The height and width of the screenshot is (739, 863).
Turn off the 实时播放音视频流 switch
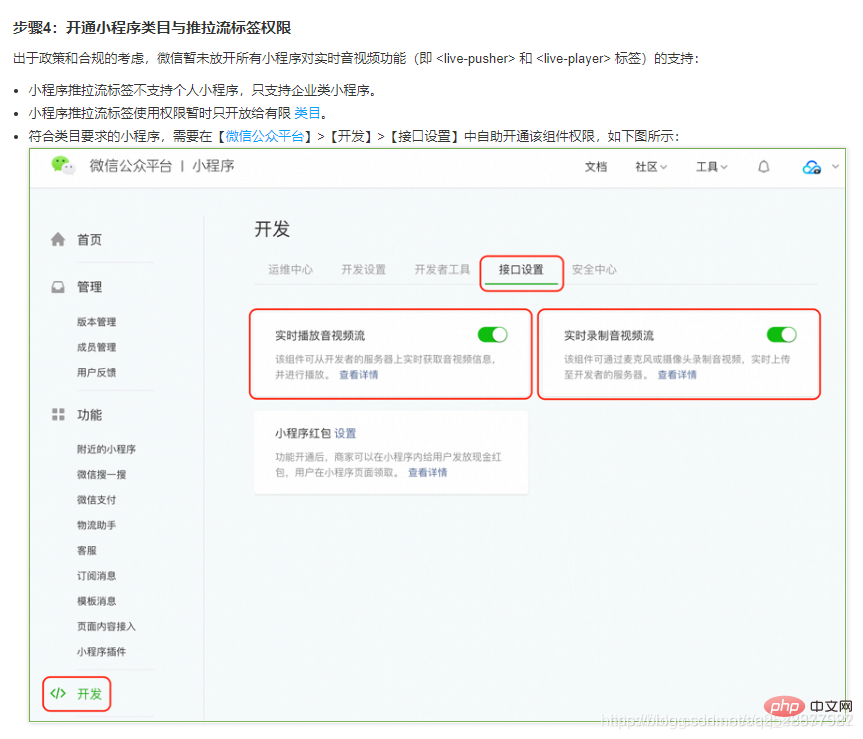(493, 335)
